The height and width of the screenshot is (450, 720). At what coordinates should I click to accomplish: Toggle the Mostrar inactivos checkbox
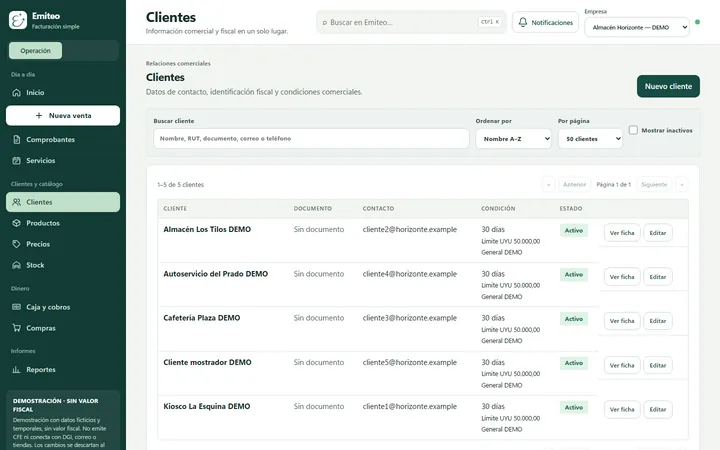click(x=633, y=130)
